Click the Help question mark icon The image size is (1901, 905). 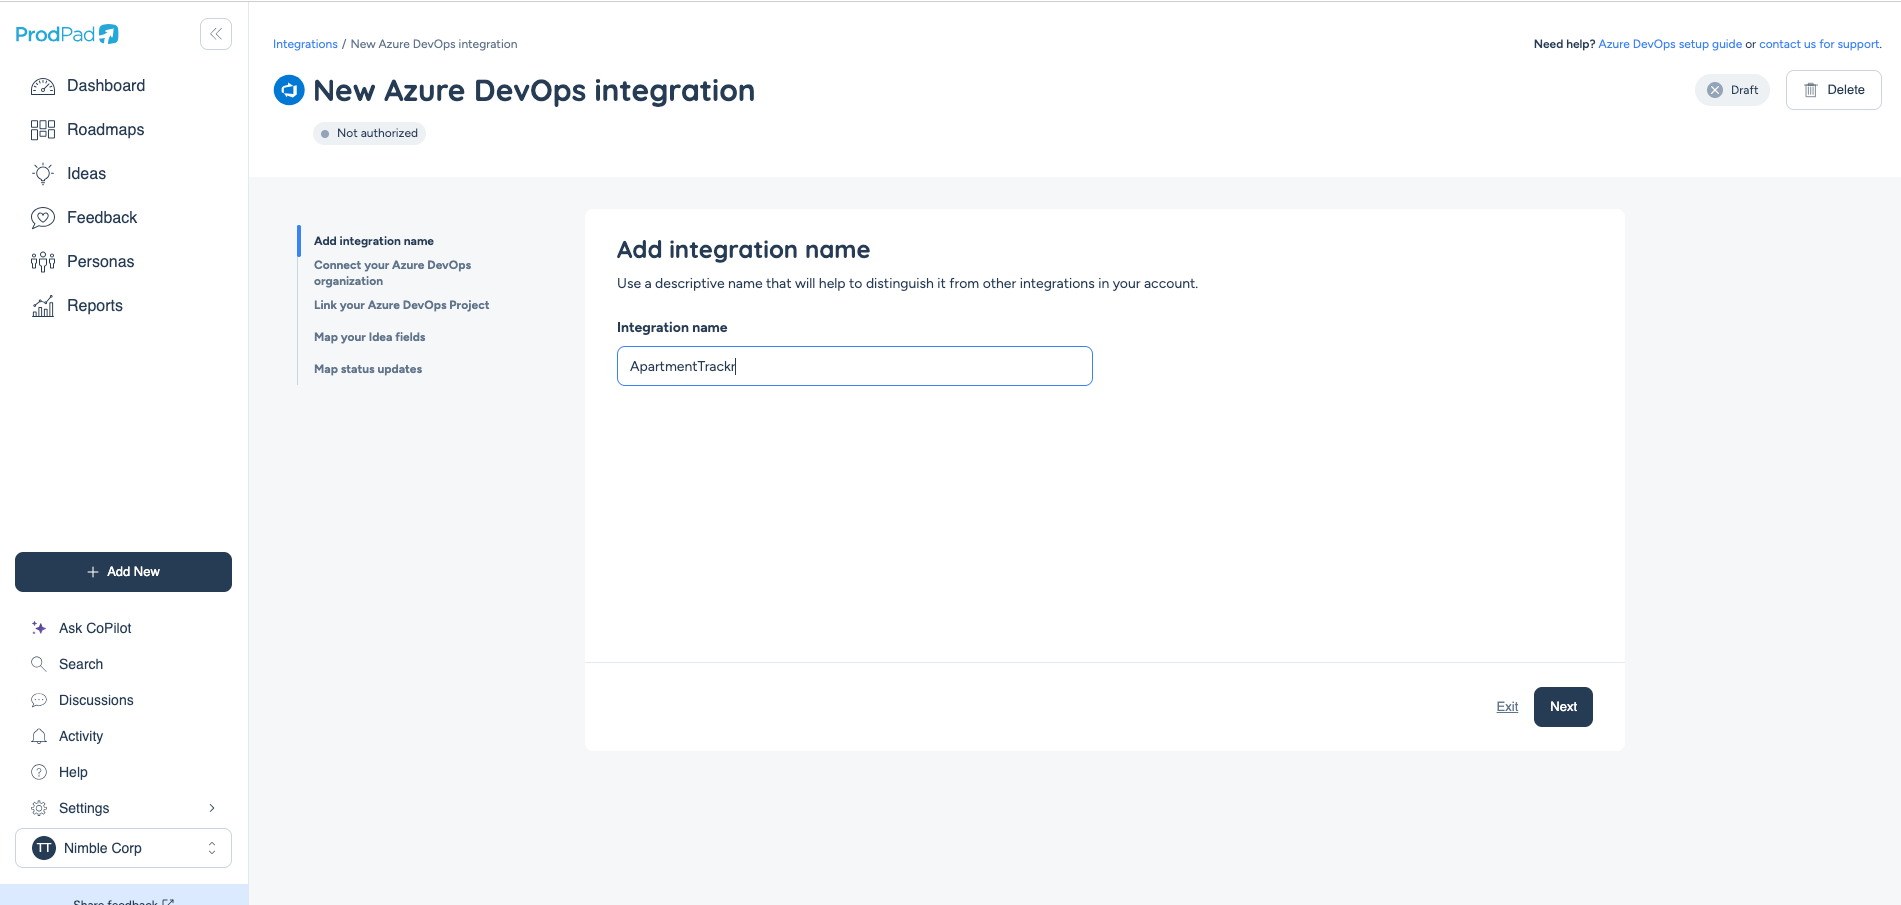[39, 772]
